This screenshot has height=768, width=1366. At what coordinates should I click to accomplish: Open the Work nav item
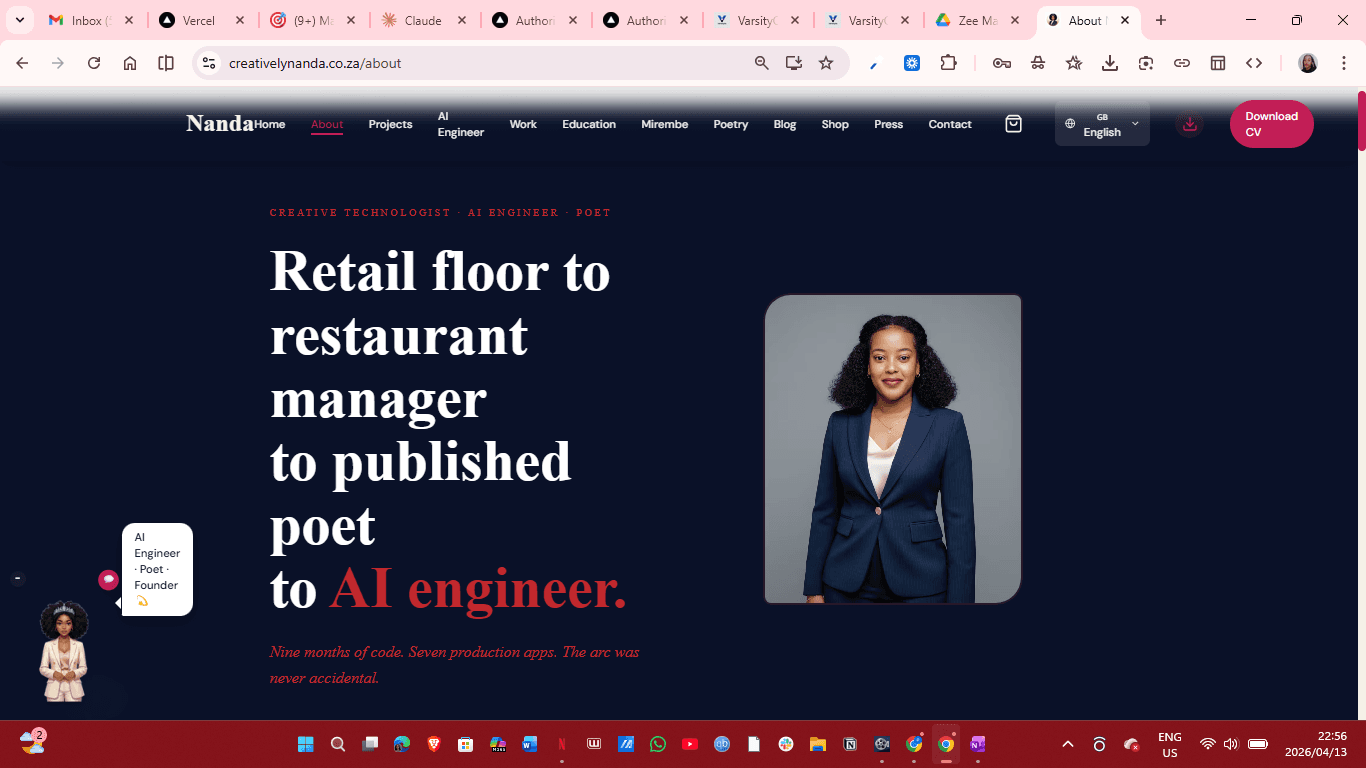click(x=523, y=124)
